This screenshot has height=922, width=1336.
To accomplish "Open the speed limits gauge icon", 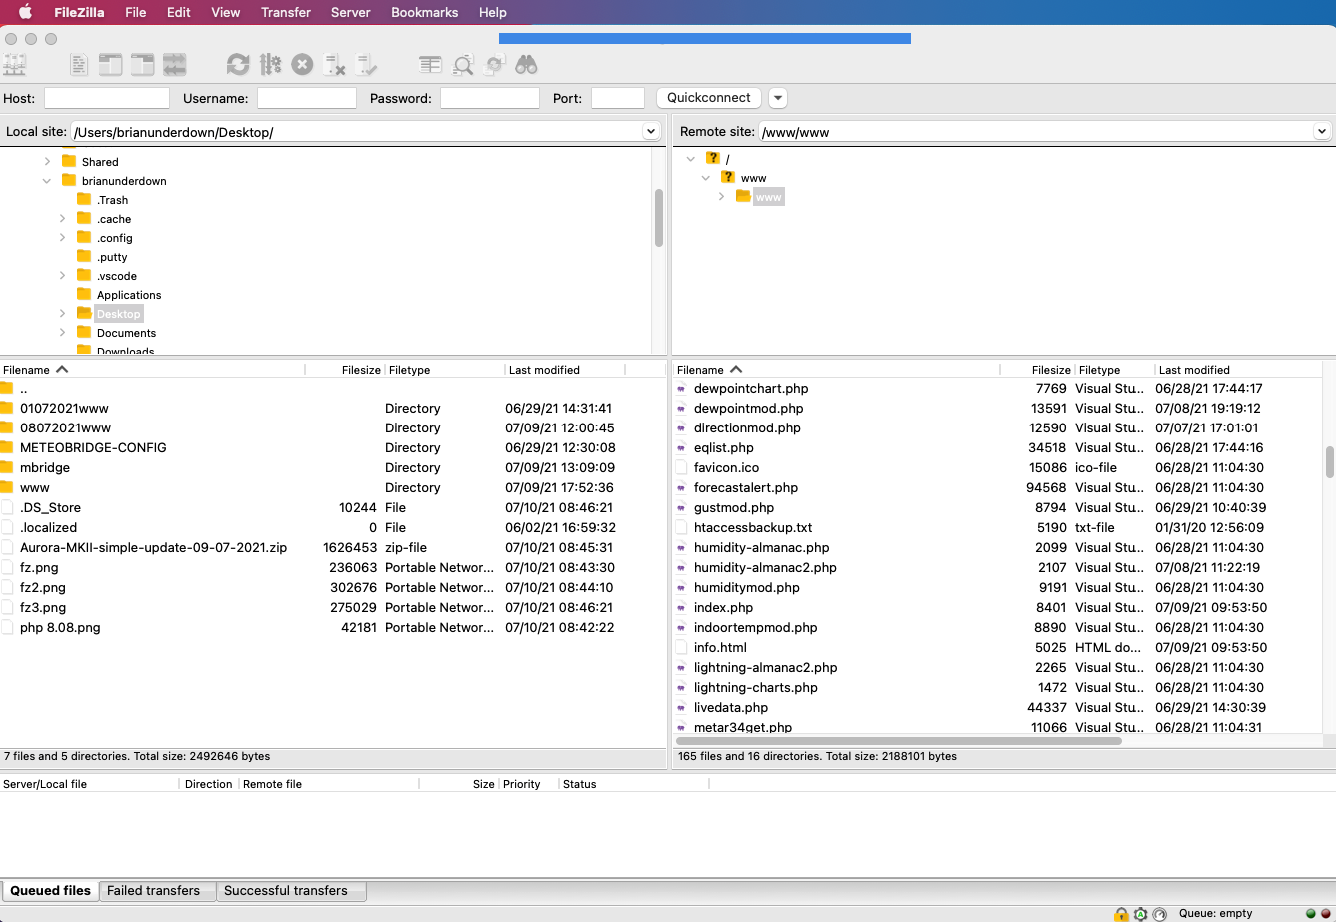I will point(1160,914).
